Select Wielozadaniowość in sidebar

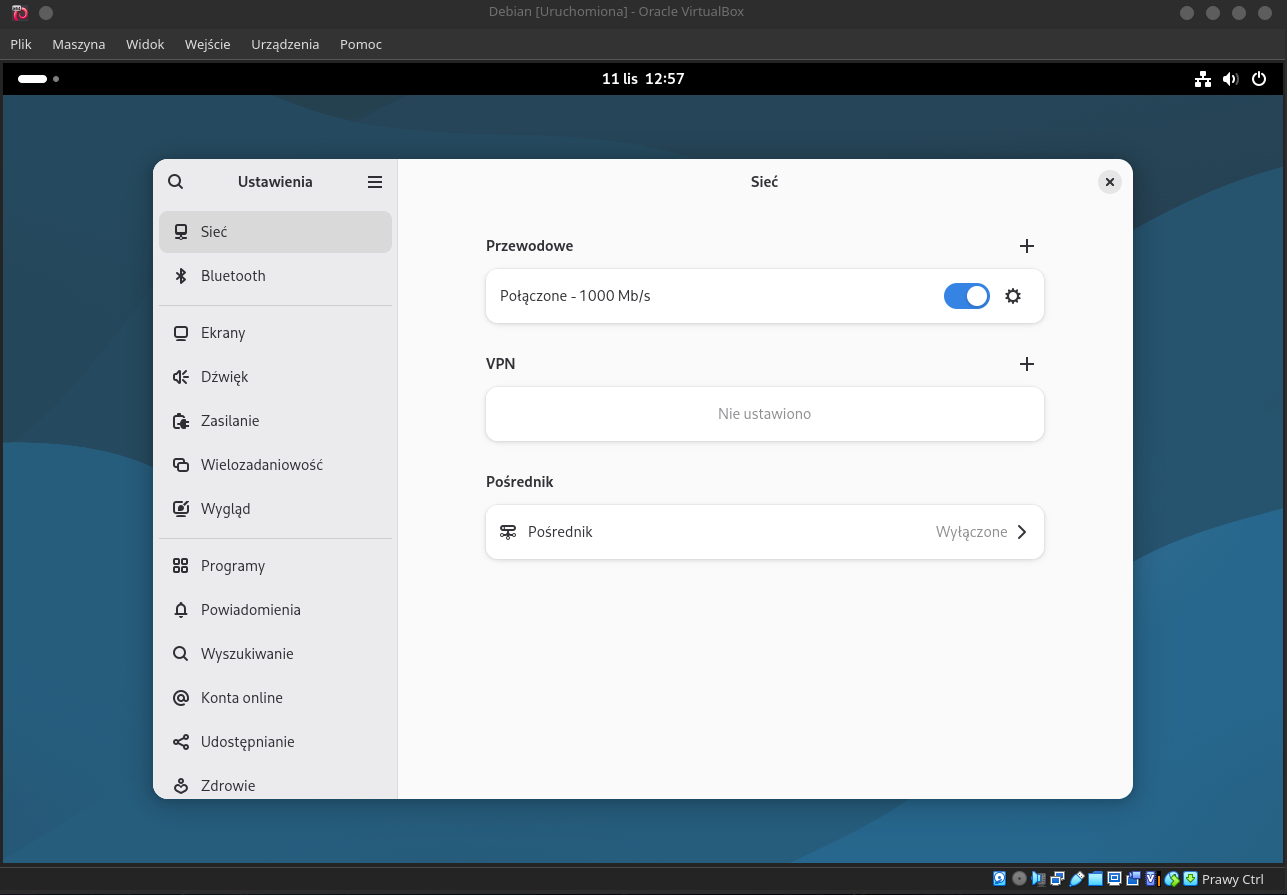point(275,465)
